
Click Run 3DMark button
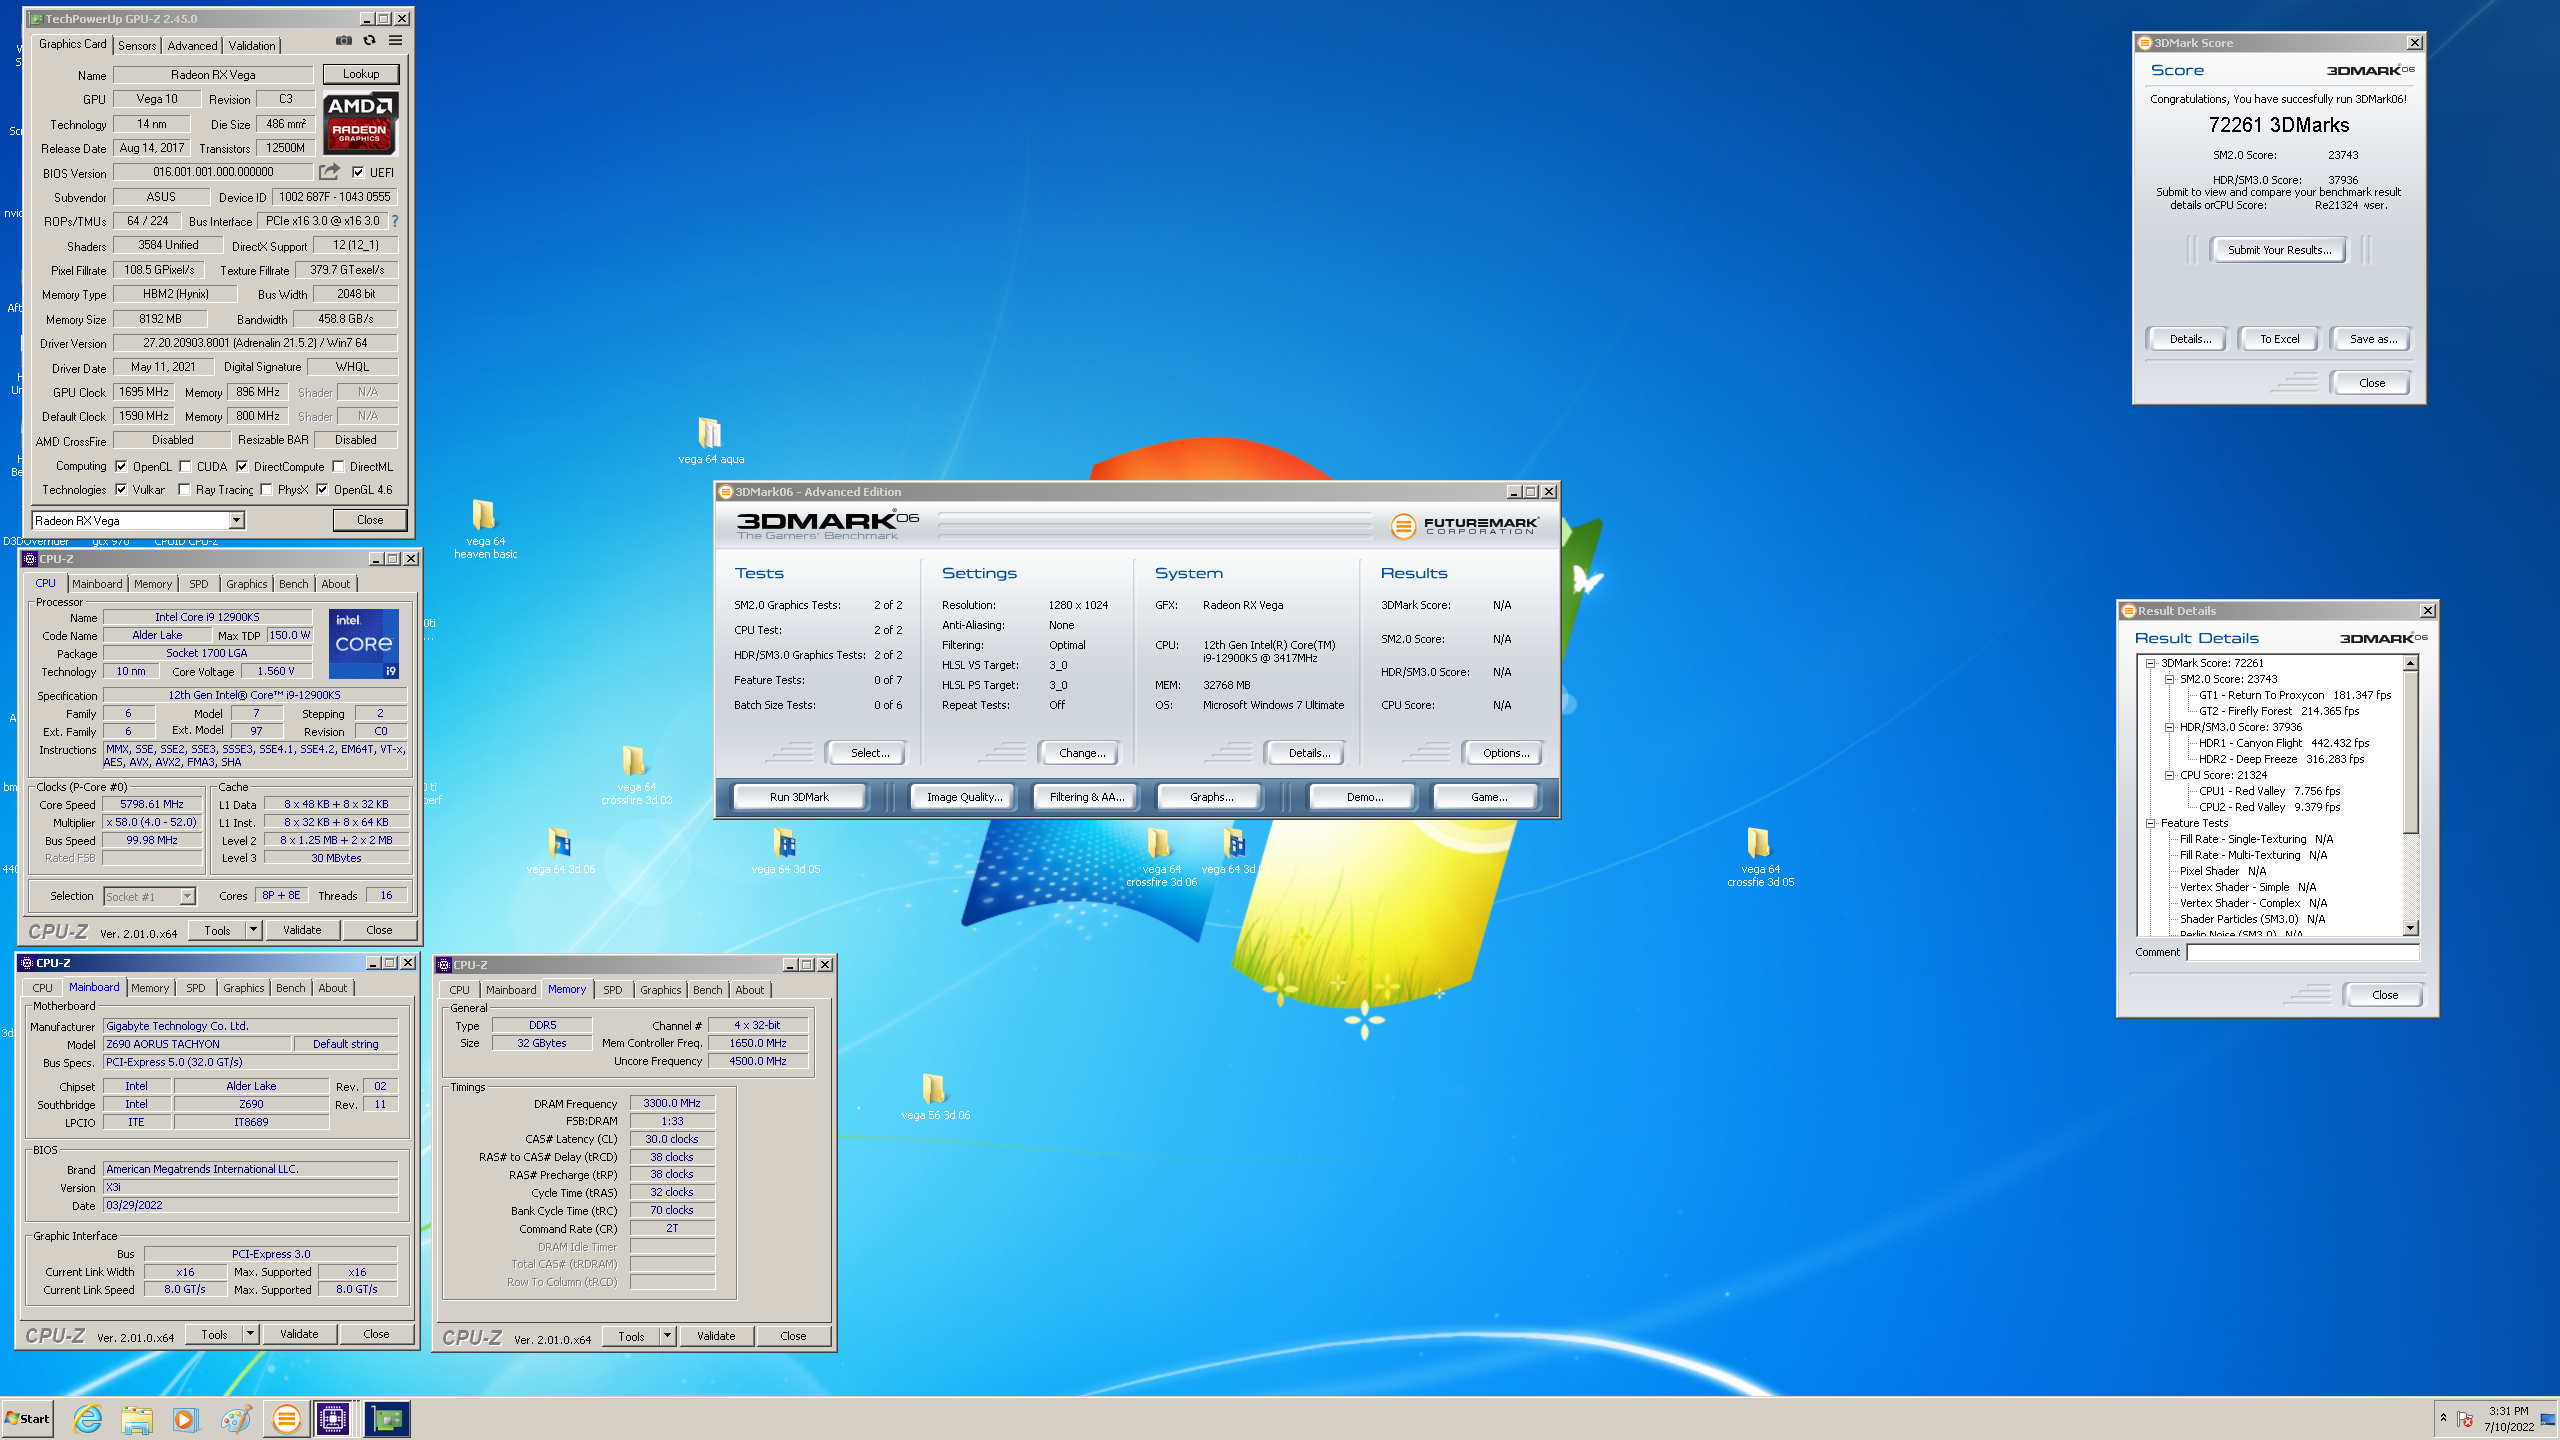[x=799, y=797]
